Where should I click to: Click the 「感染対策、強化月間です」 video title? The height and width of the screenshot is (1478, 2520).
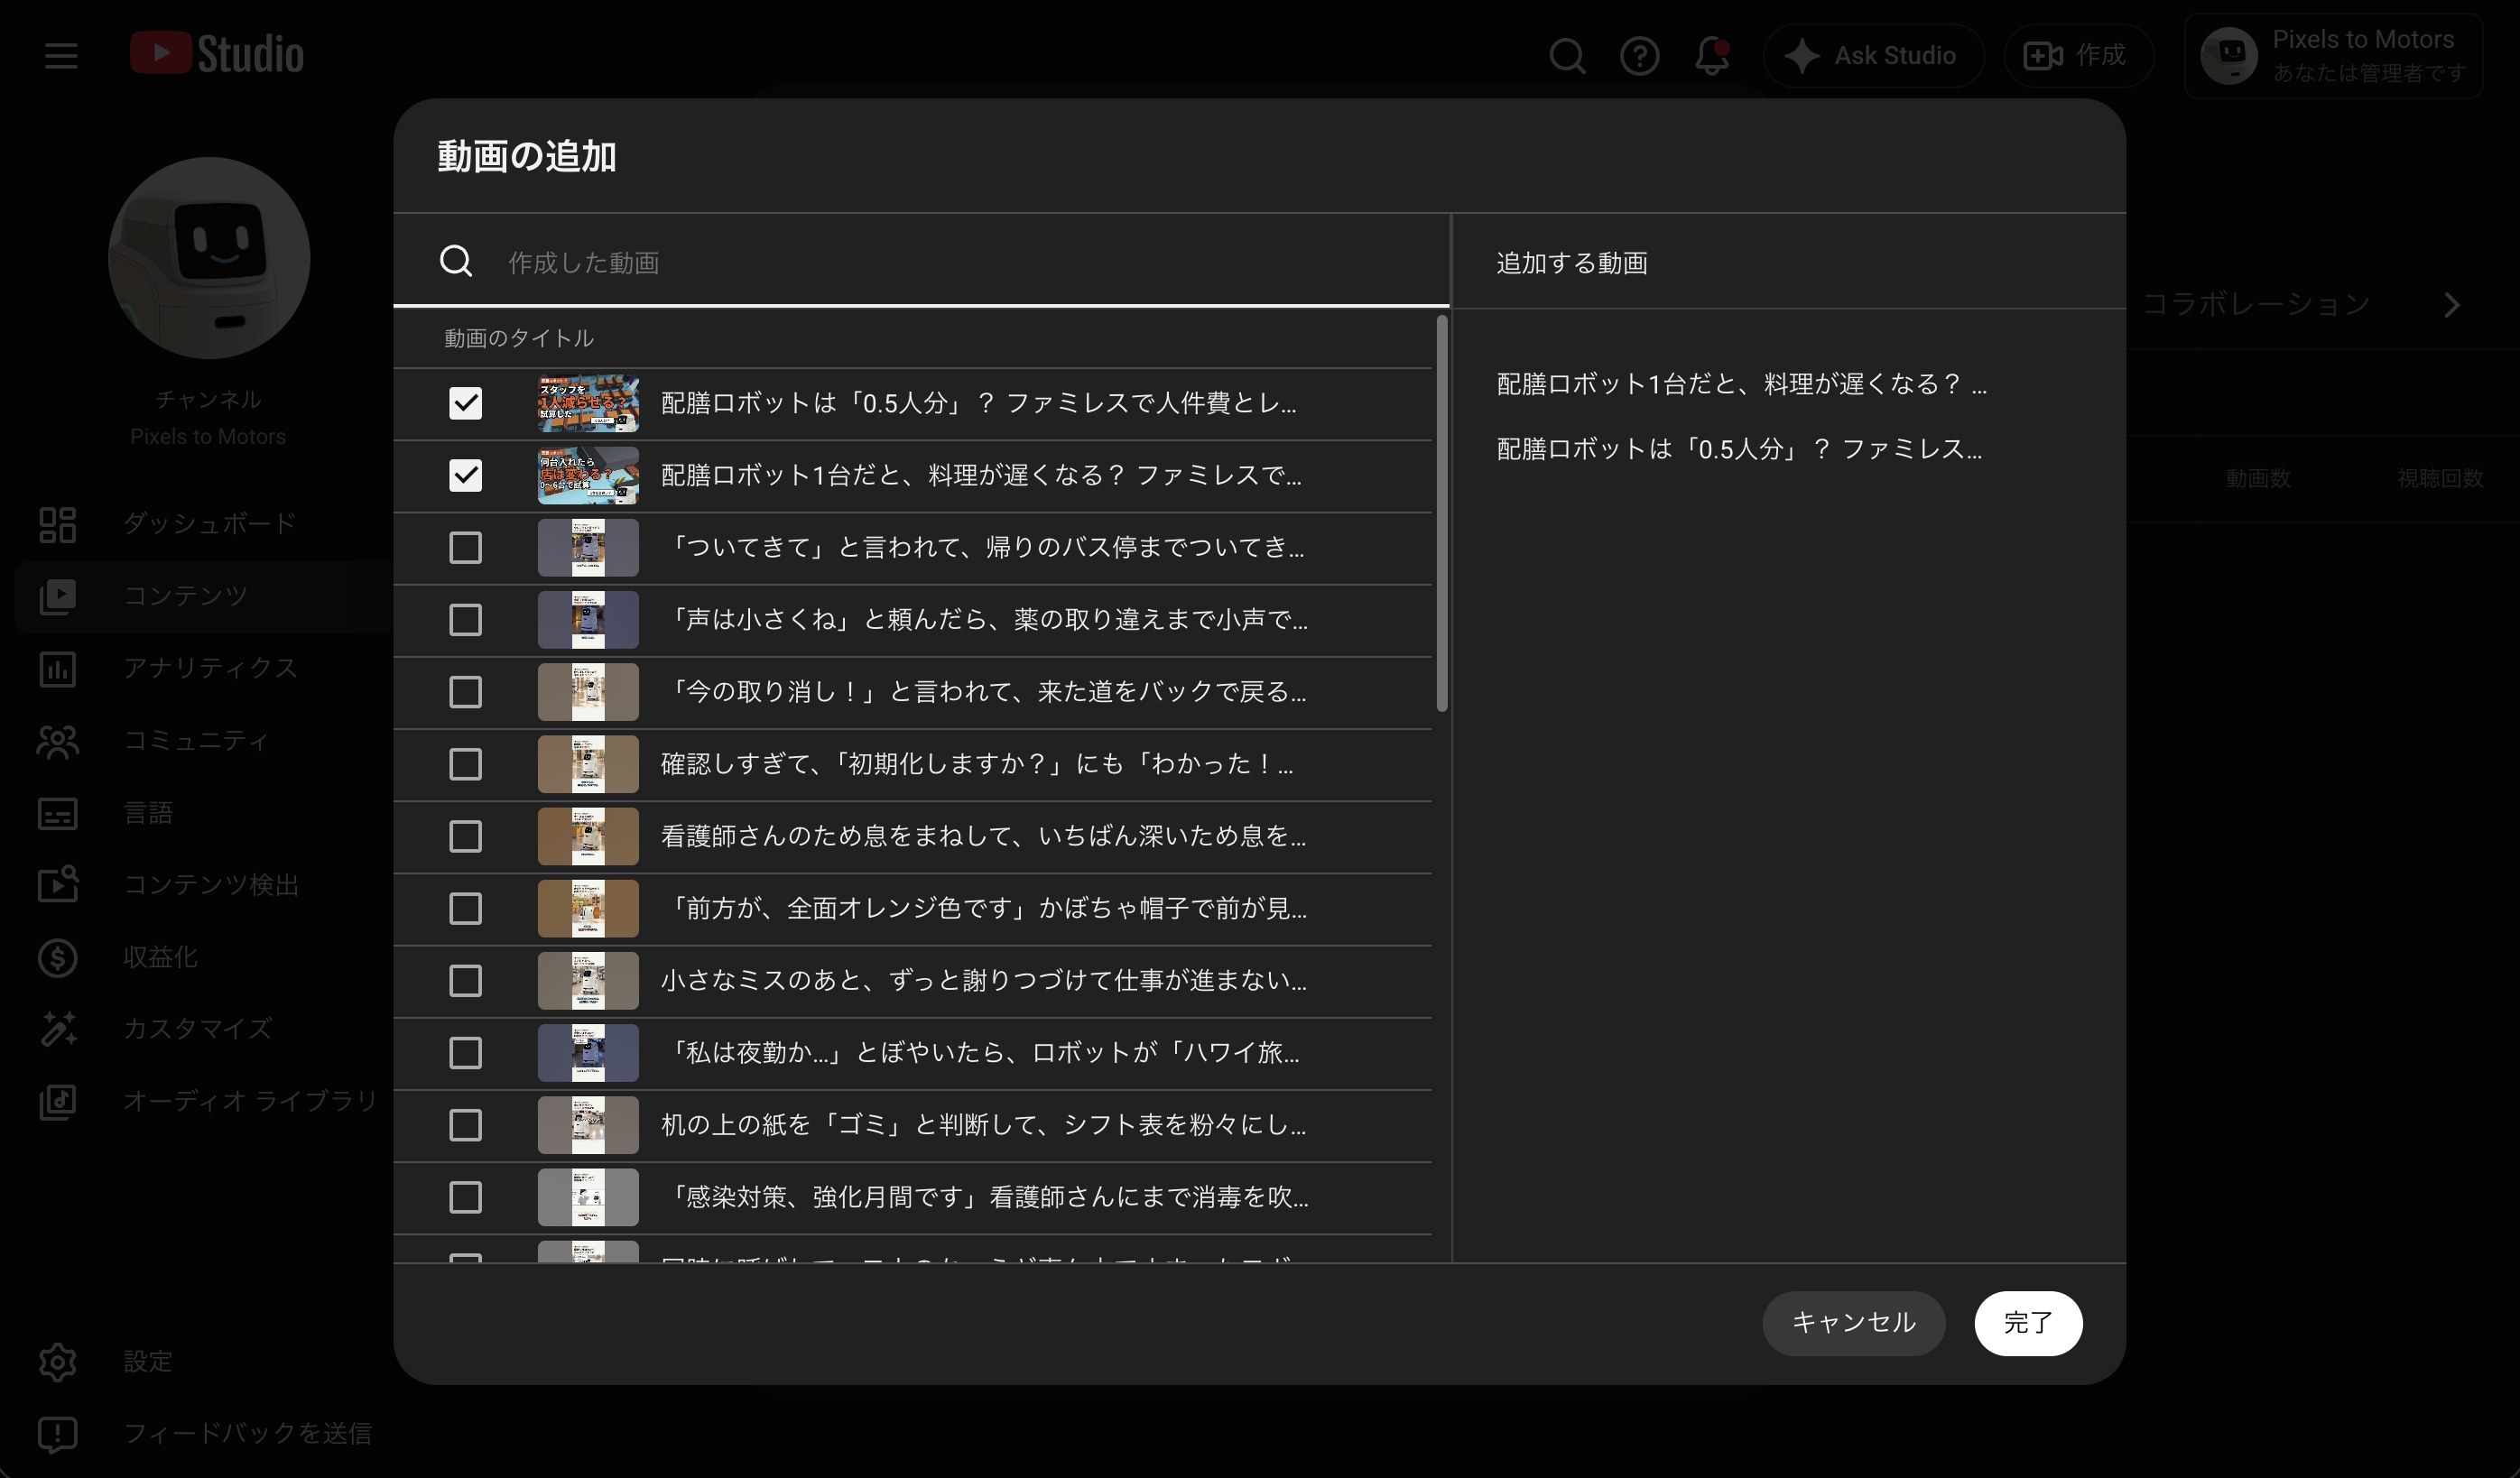tap(985, 1197)
